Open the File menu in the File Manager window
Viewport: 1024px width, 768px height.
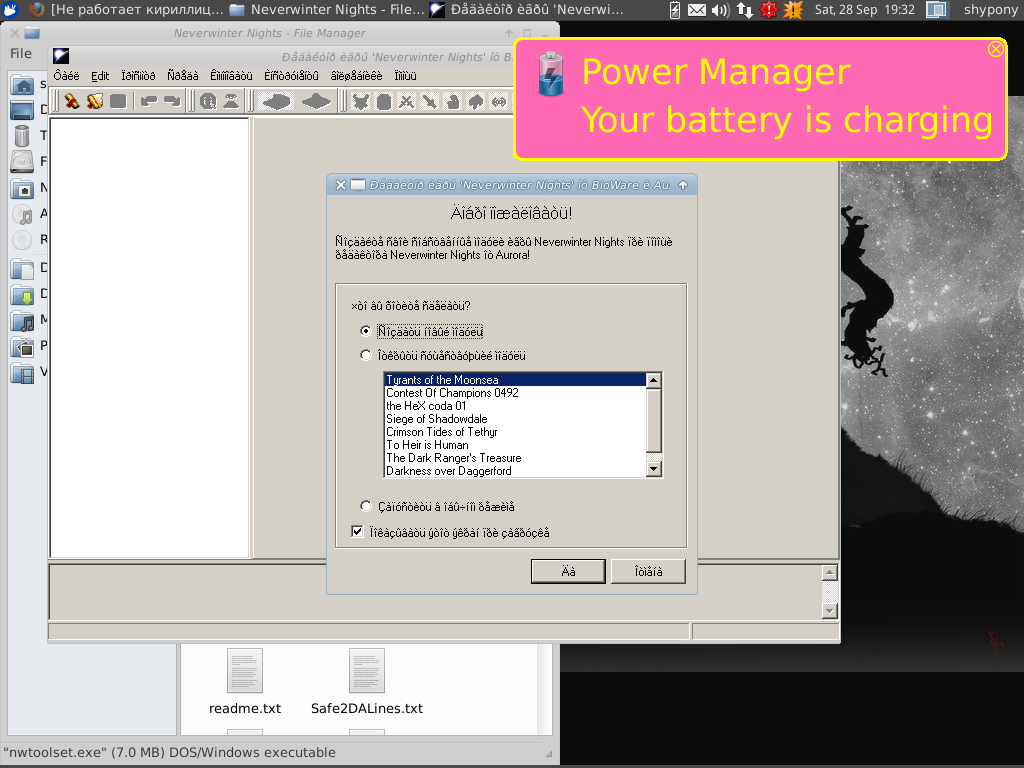click(x=21, y=54)
